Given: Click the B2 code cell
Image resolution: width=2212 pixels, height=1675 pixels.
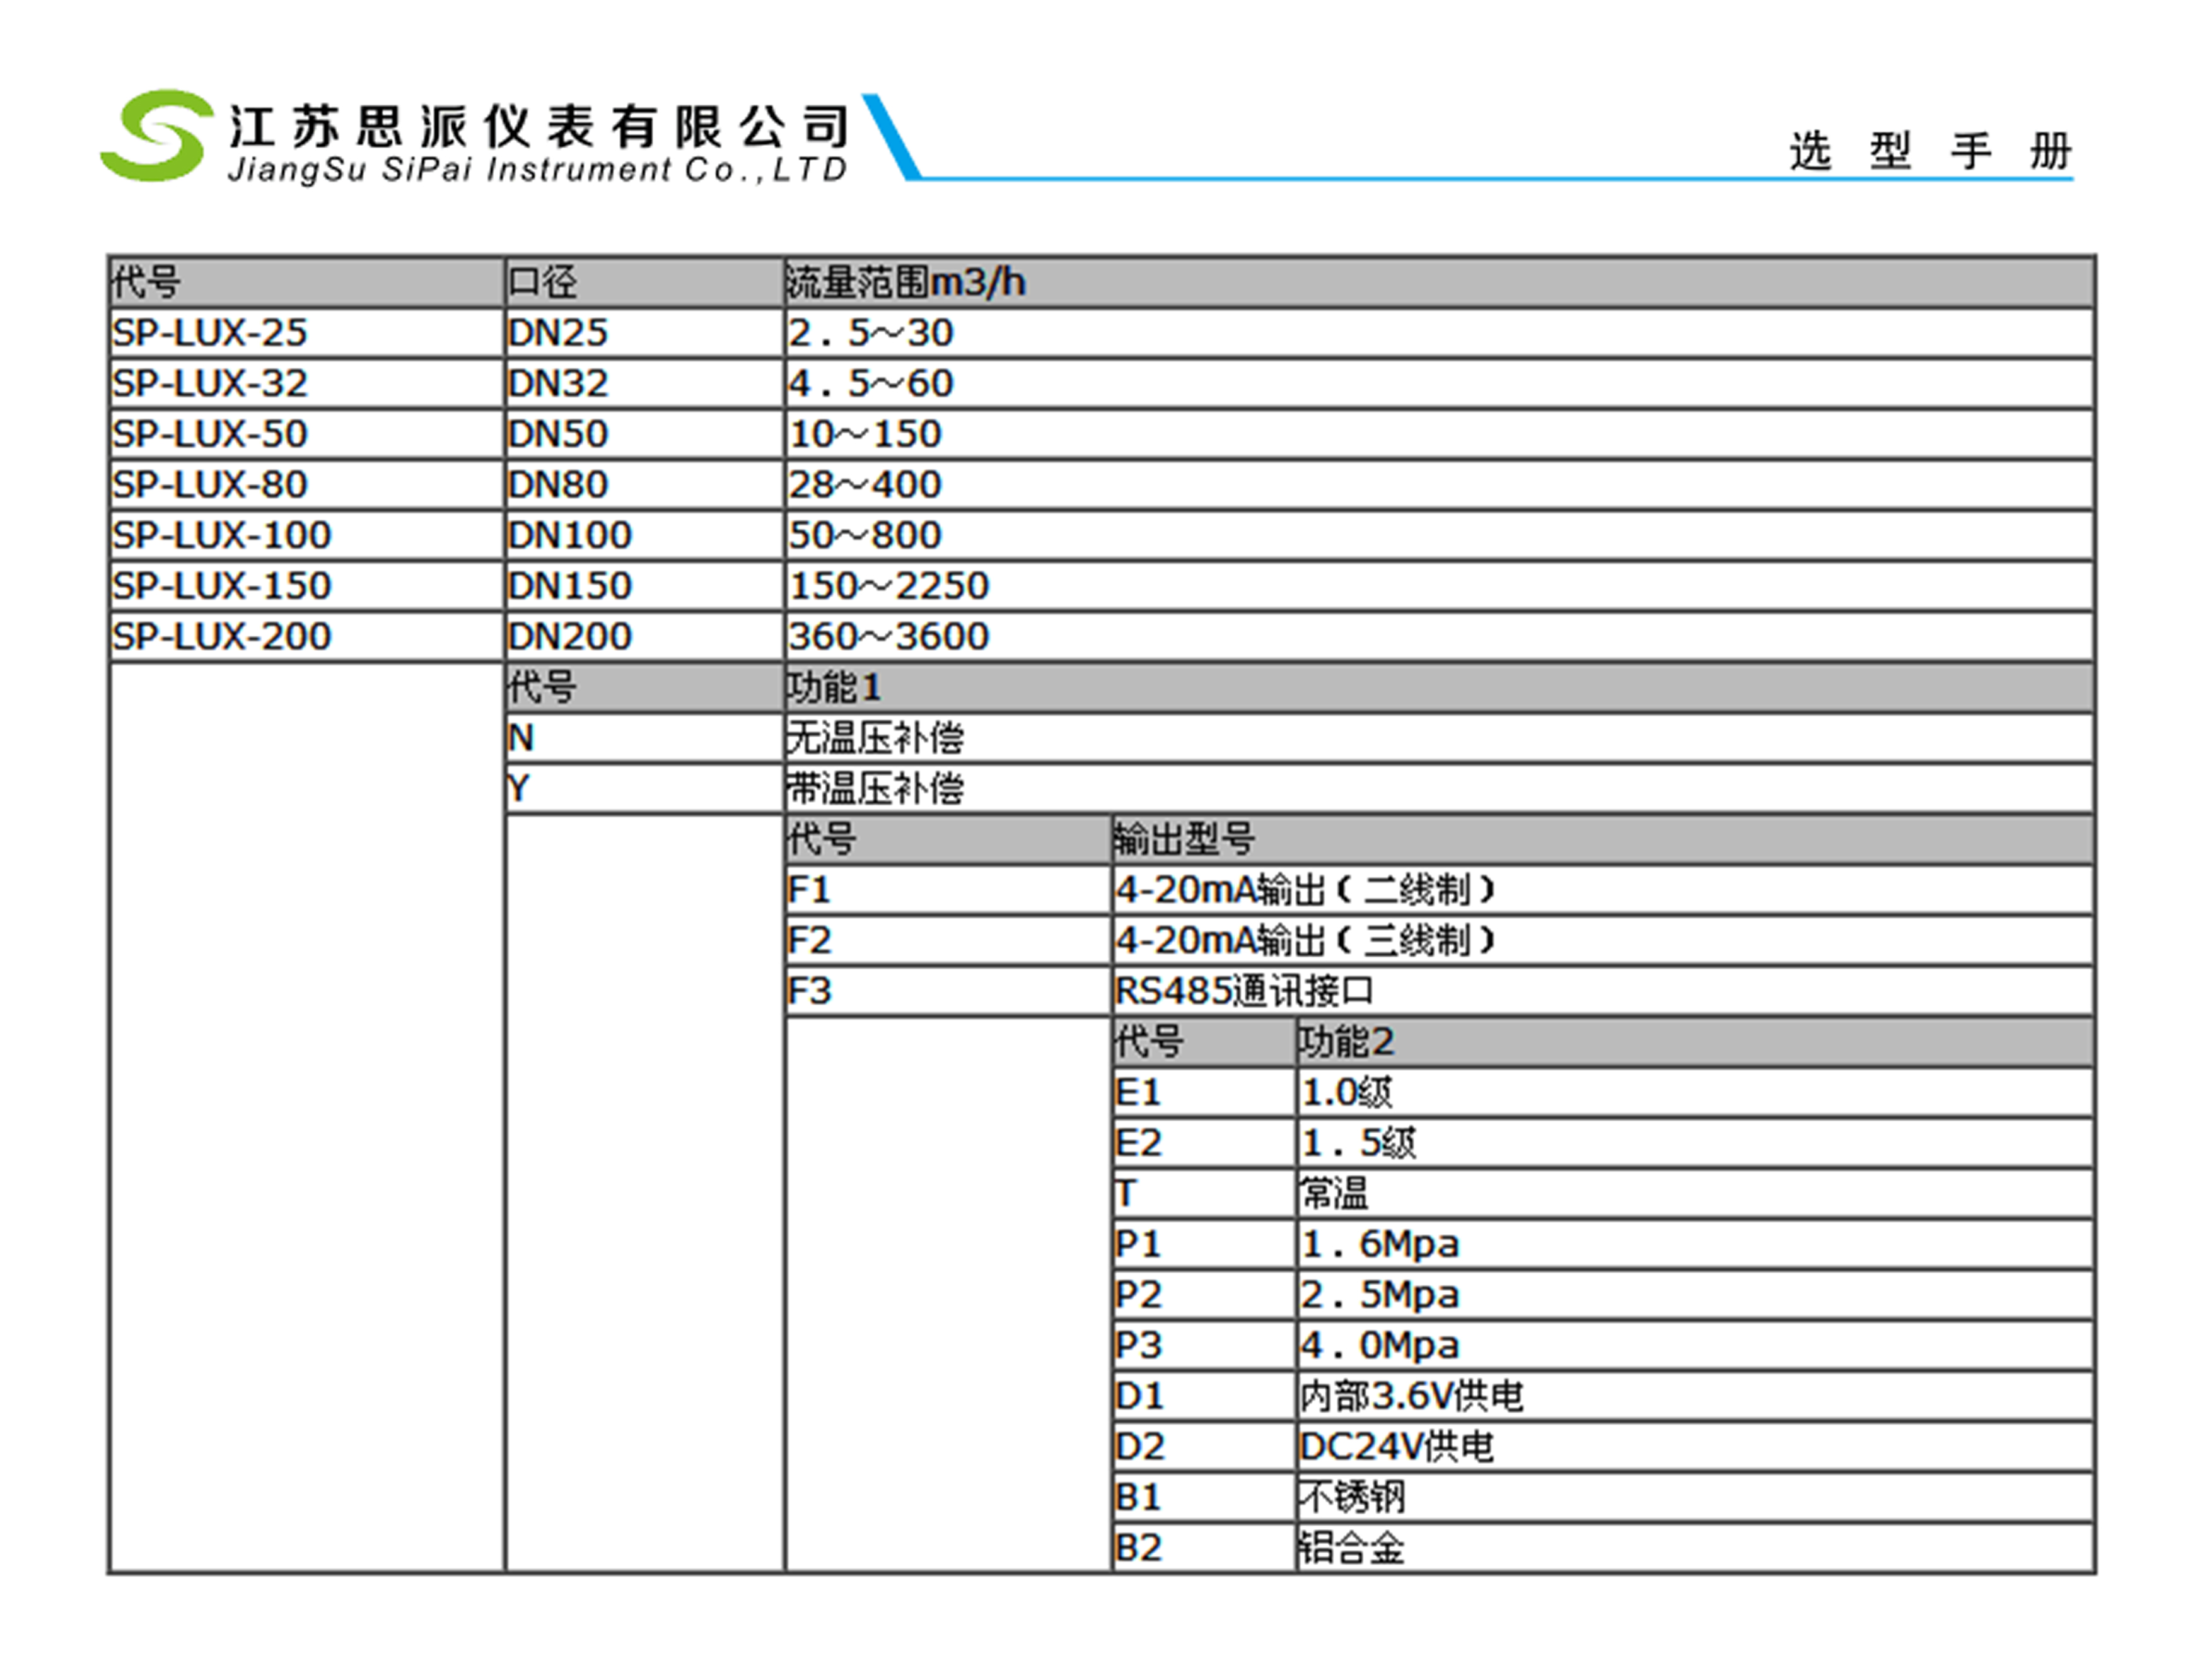Looking at the screenshot, I should click(x=1204, y=1548).
